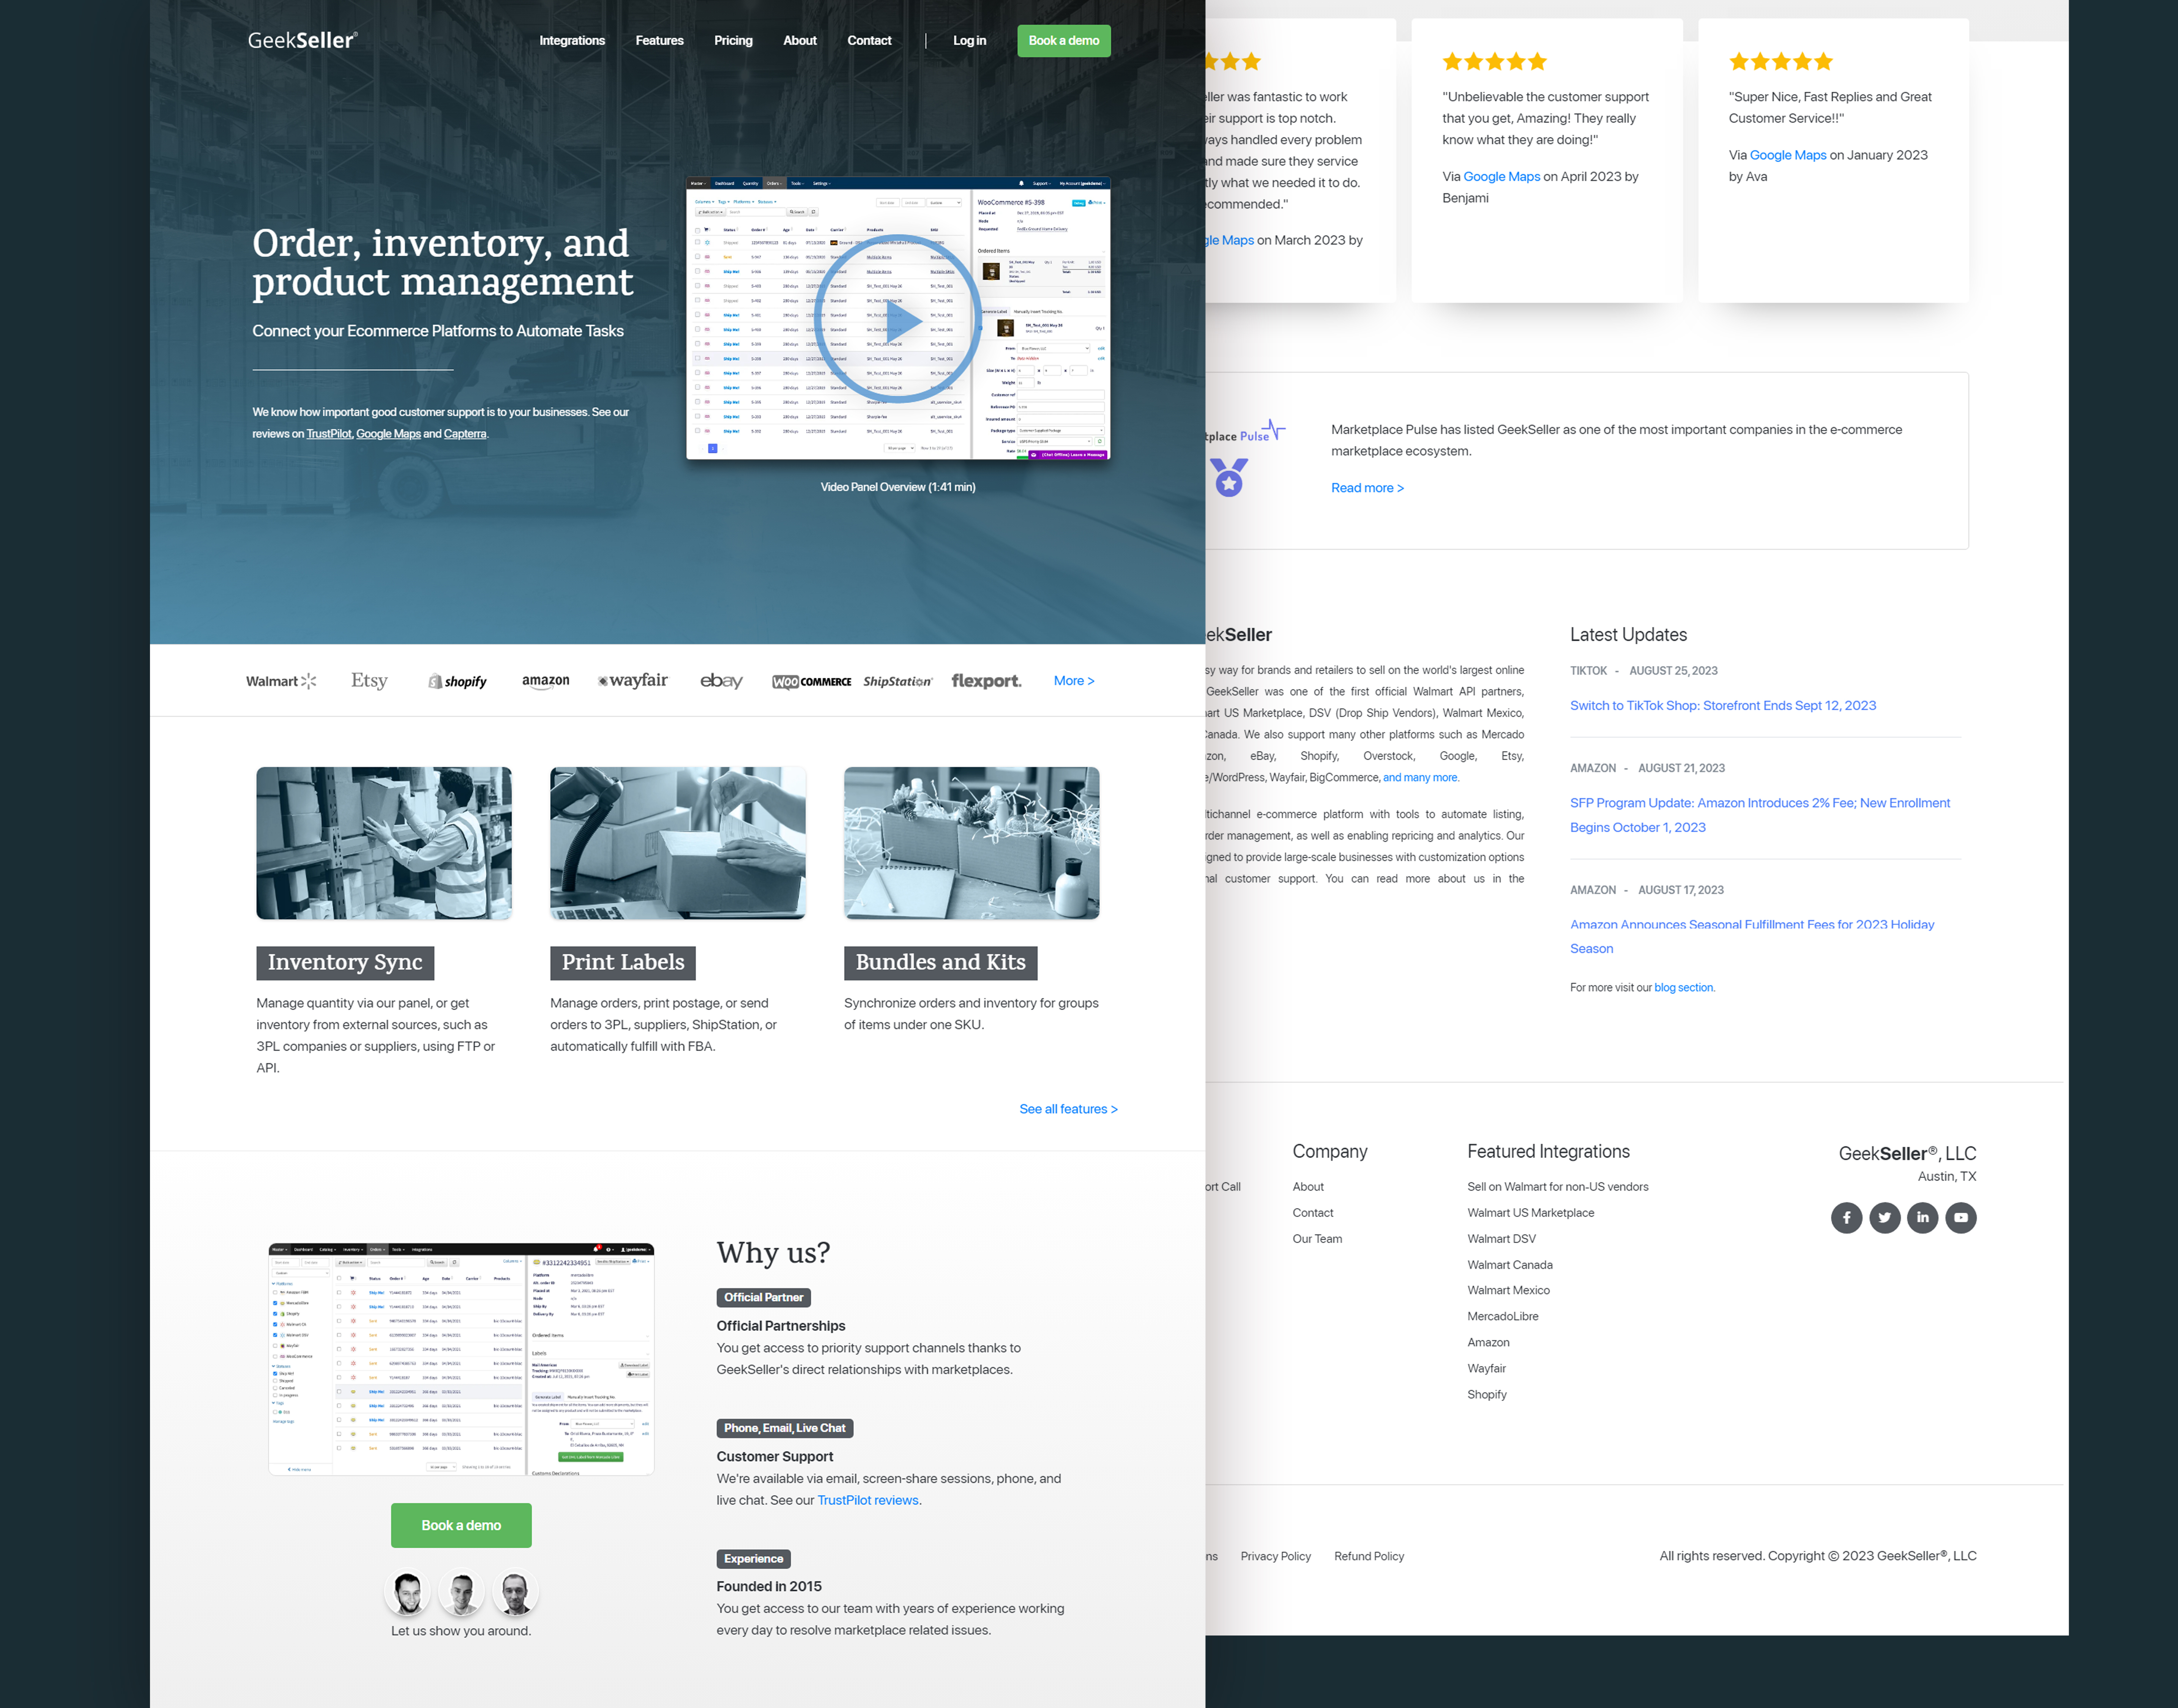Open the Bundles and Kits feature image

pos(971,843)
